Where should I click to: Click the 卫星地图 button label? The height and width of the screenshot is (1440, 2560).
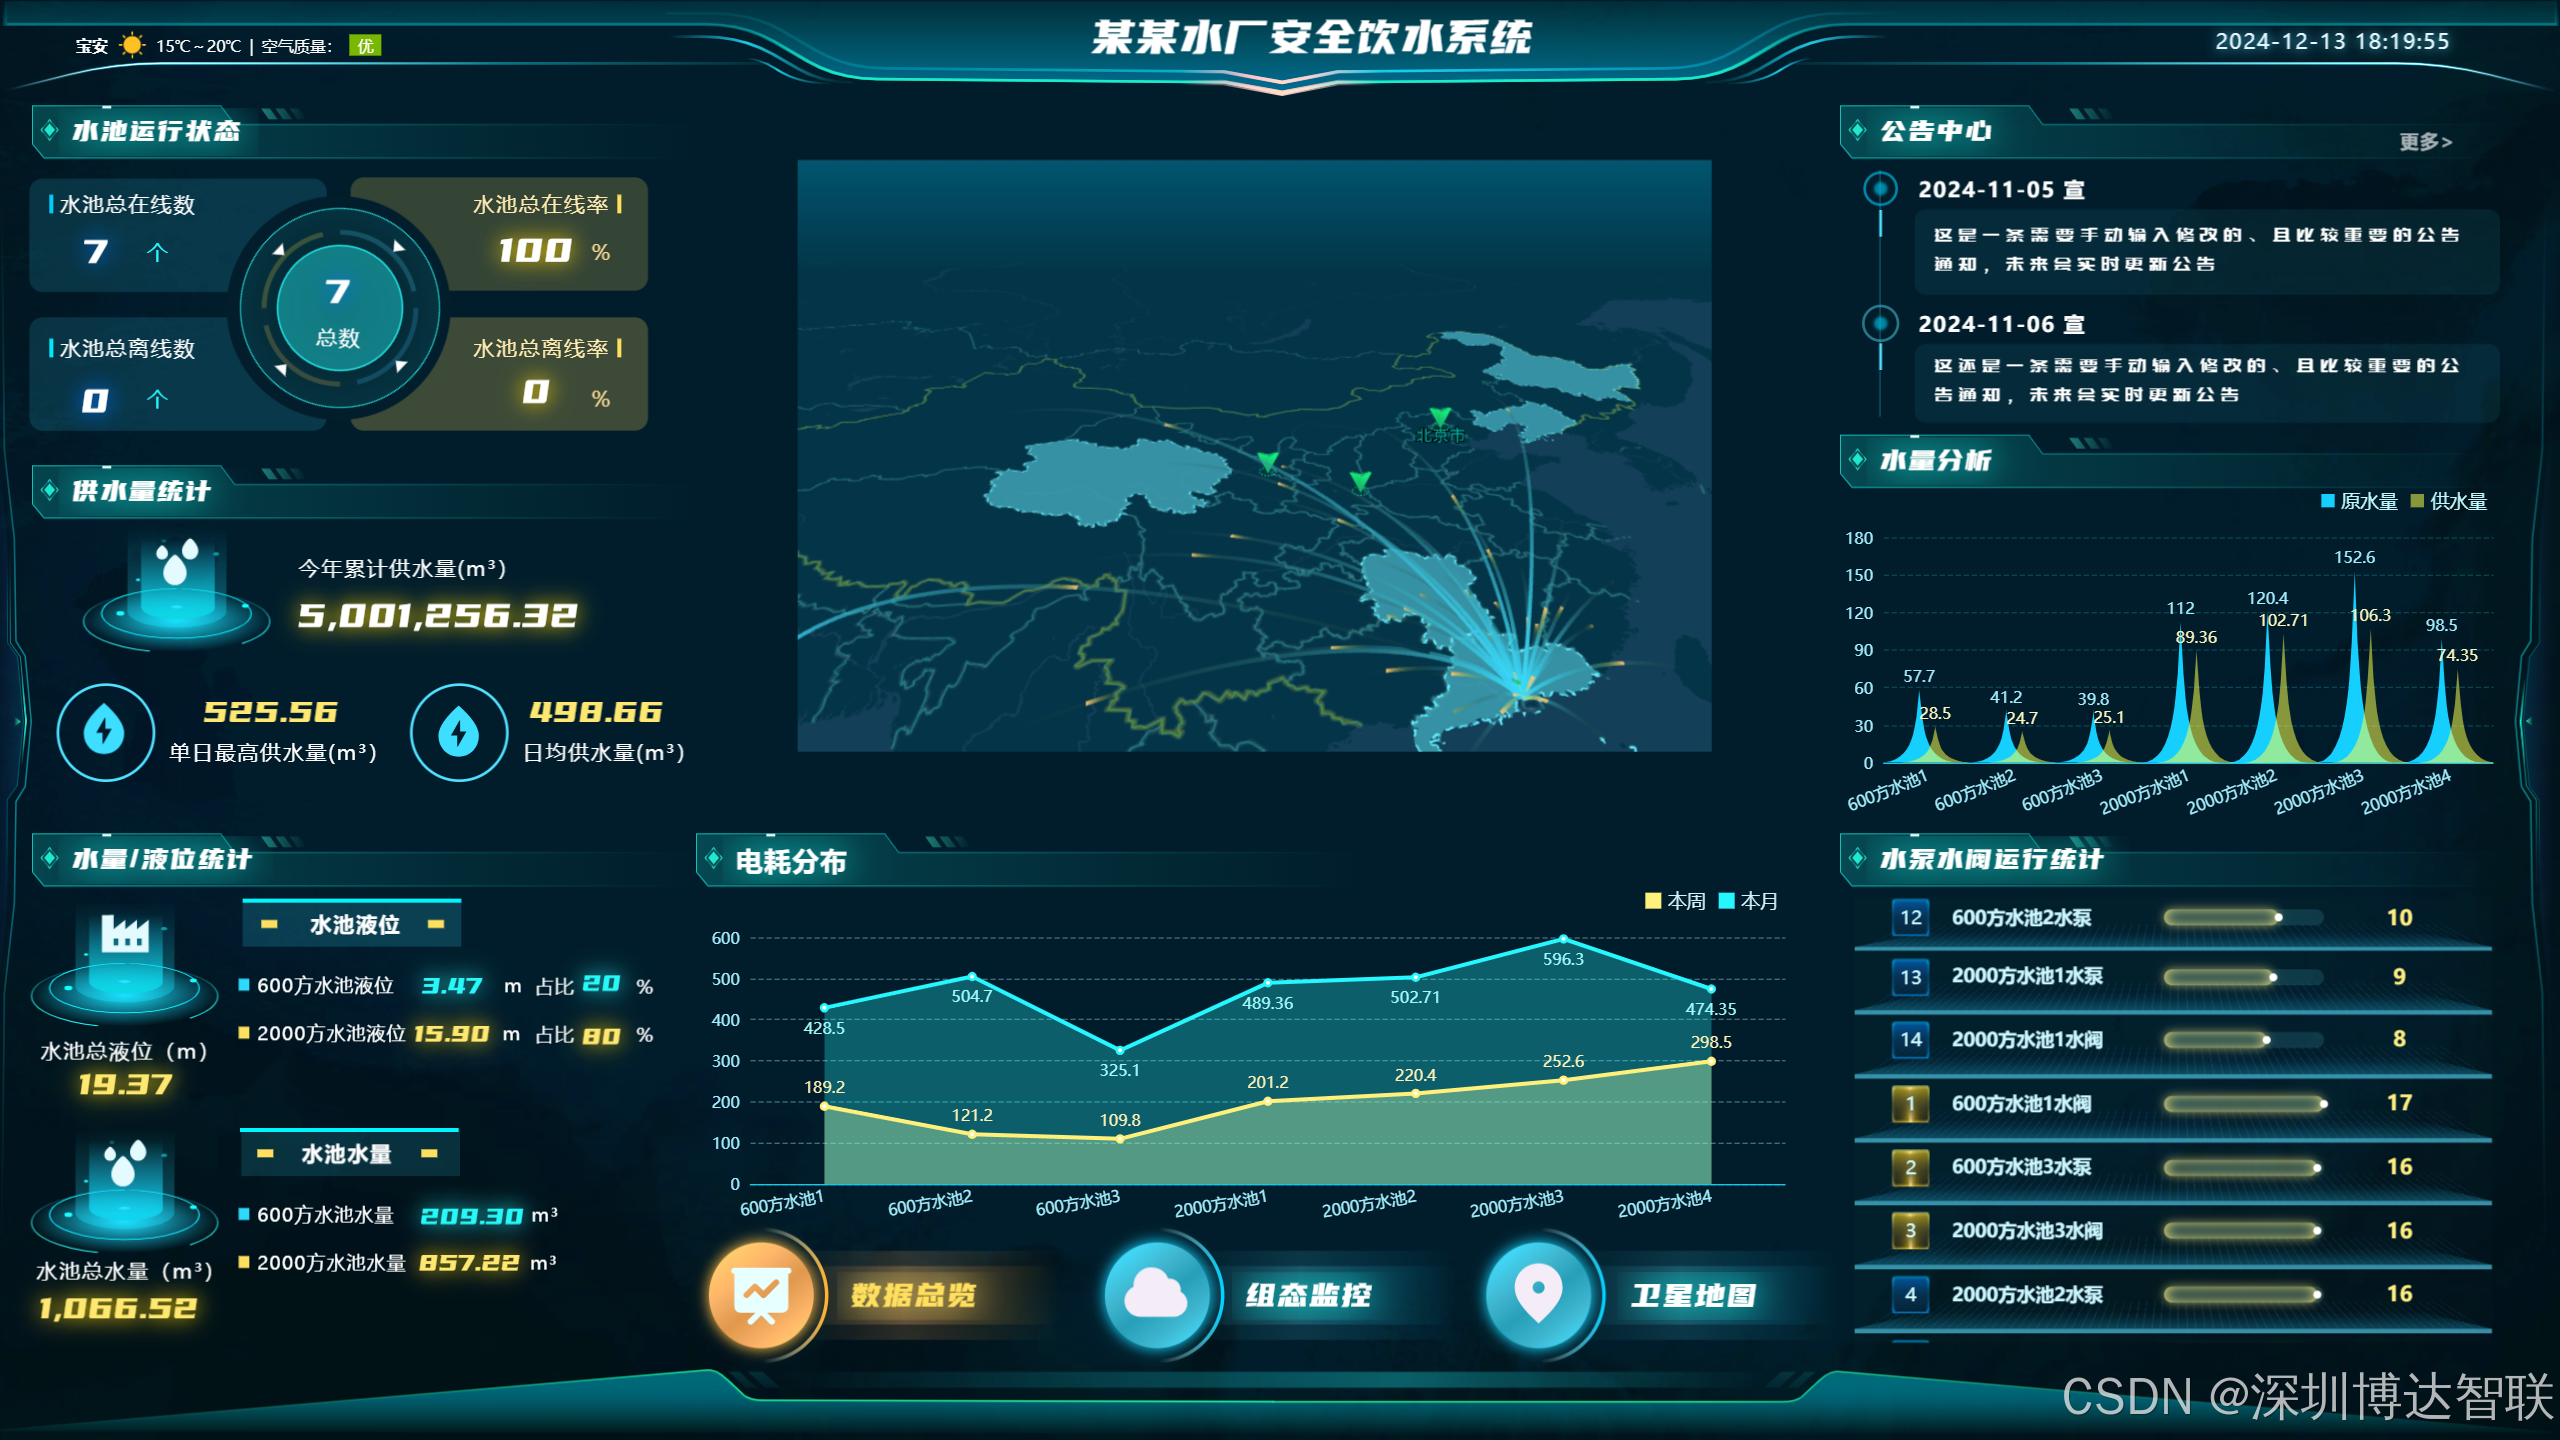(1693, 1296)
